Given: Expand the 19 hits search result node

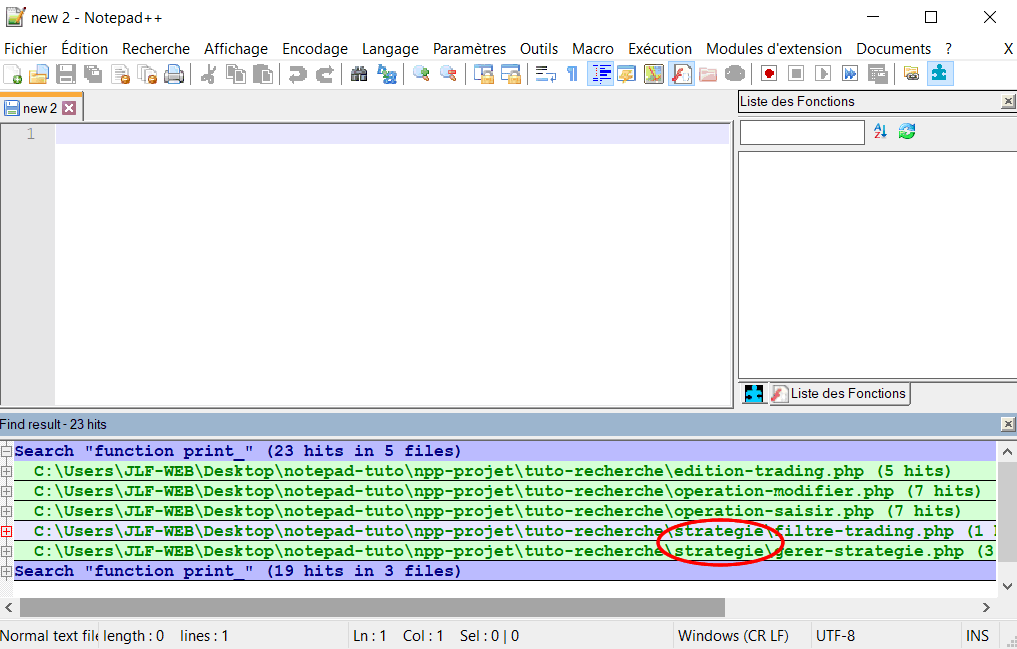Looking at the screenshot, I should tap(6, 572).
